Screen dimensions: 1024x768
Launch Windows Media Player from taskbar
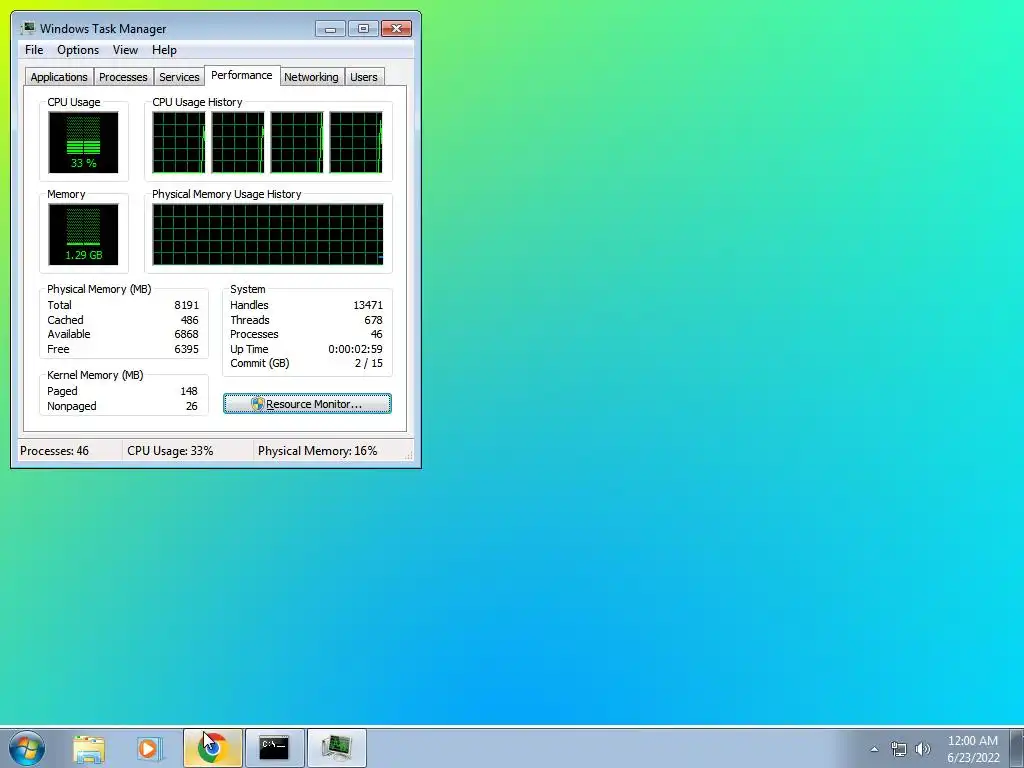(150, 748)
